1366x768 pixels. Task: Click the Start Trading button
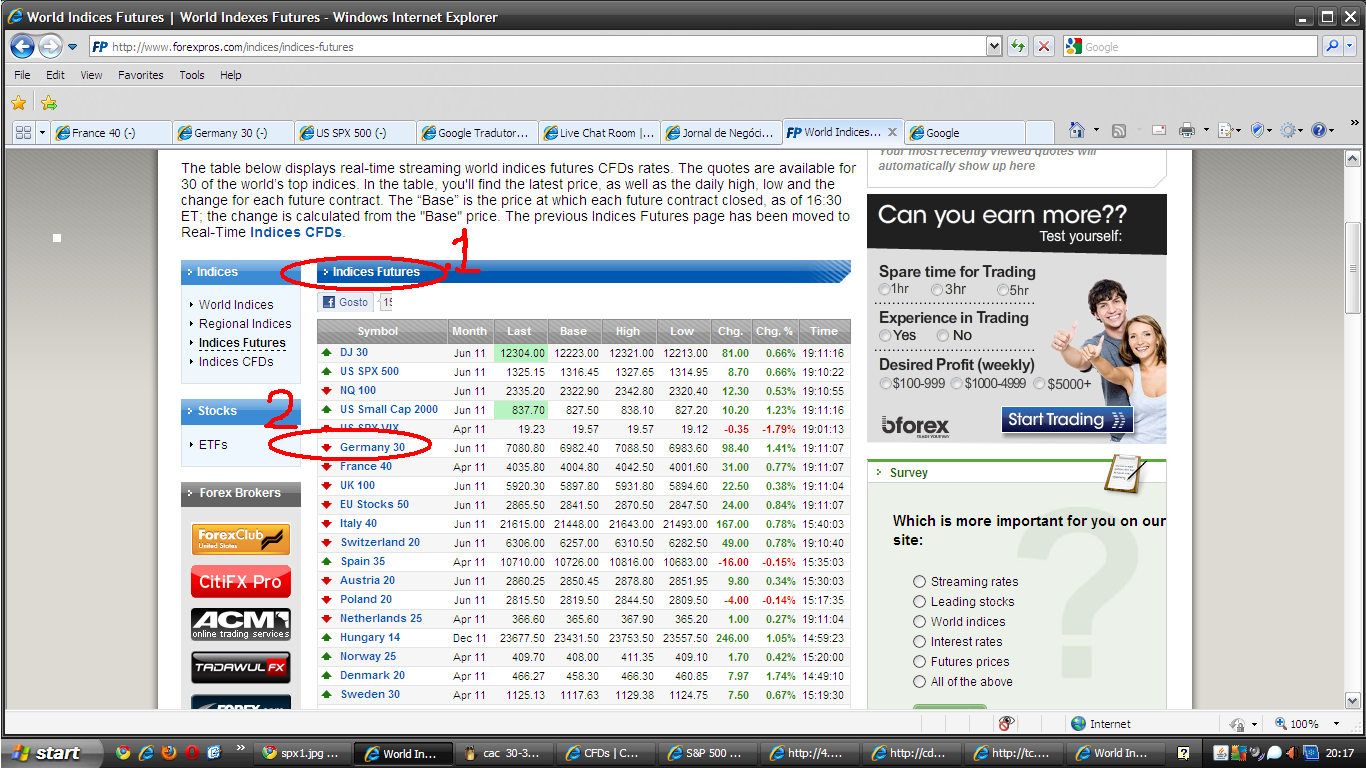click(1067, 420)
